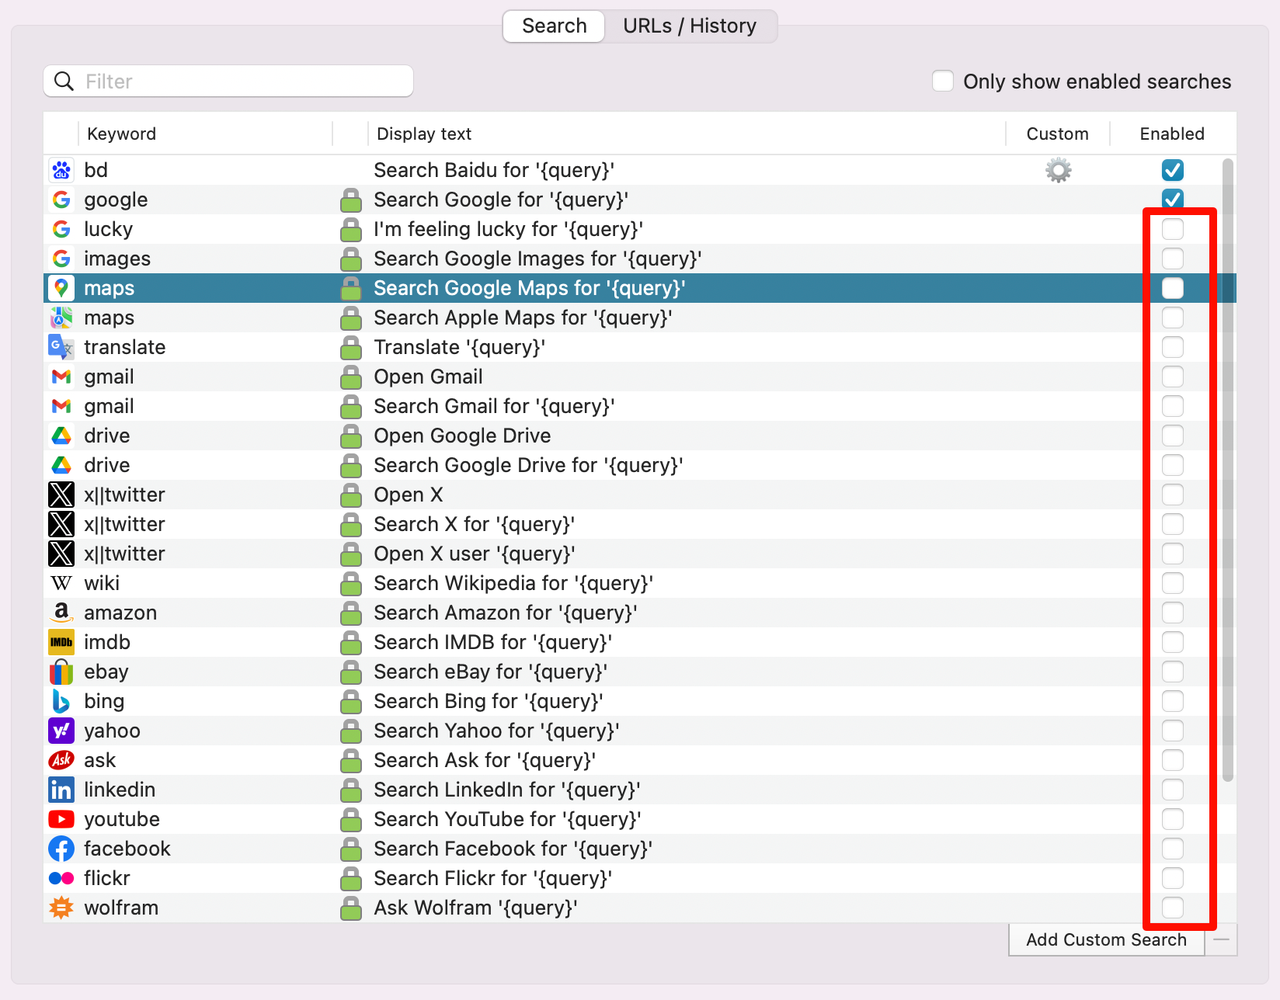The width and height of the screenshot is (1280, 1000).
Task: Select the Search tab
Action: pyautogui.click(x=554, y=26)
